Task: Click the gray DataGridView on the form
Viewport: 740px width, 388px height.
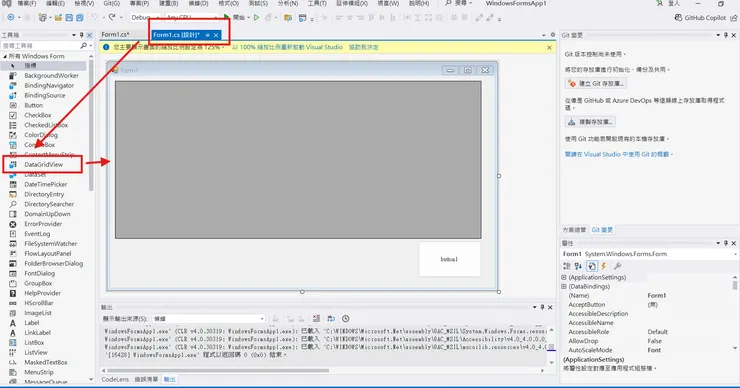Action: pyautogui.click(x=298, y=160)
